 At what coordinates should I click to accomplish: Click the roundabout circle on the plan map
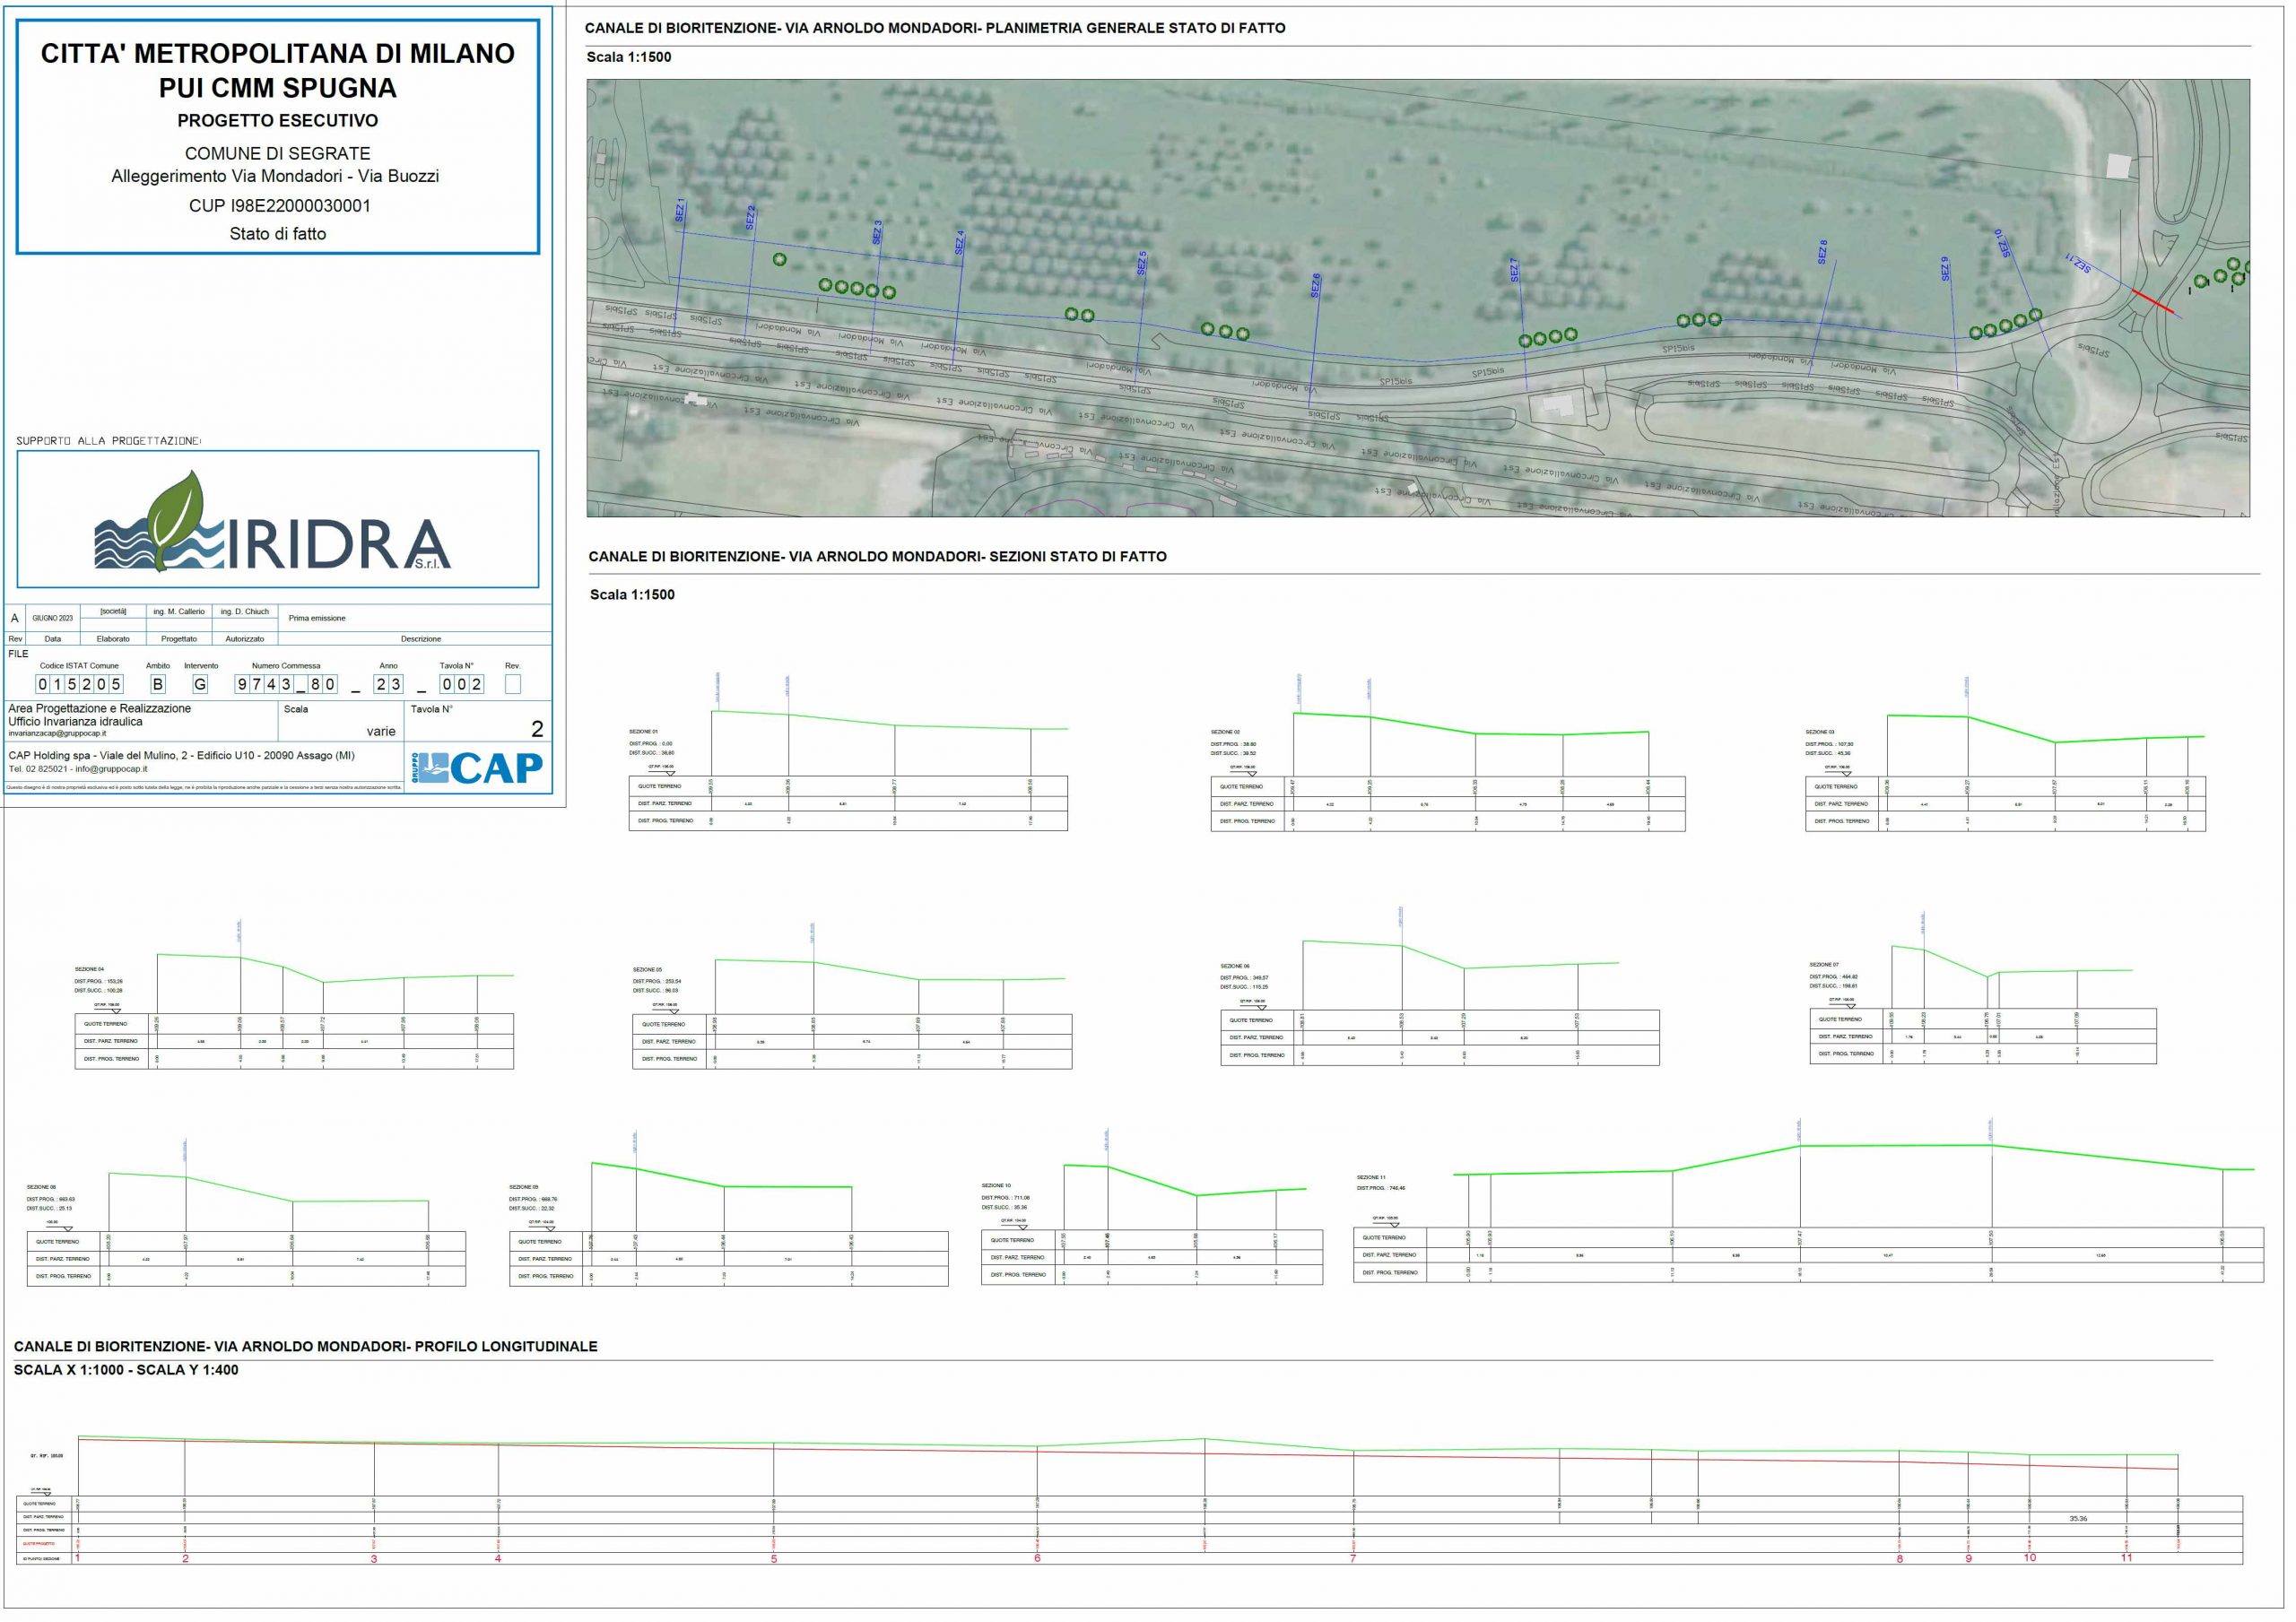[x=2086, y=390]
